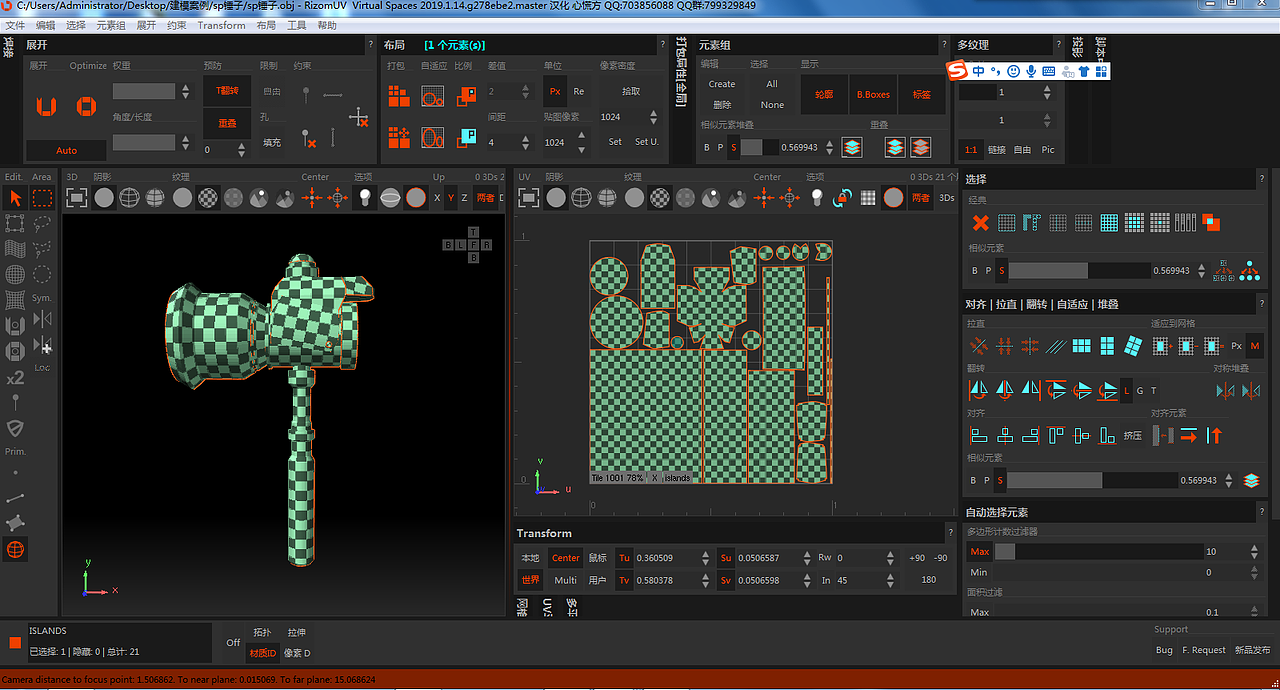
Task: Click the similarity slider in the 元素组 panel
Action: [x=759, y=147]
